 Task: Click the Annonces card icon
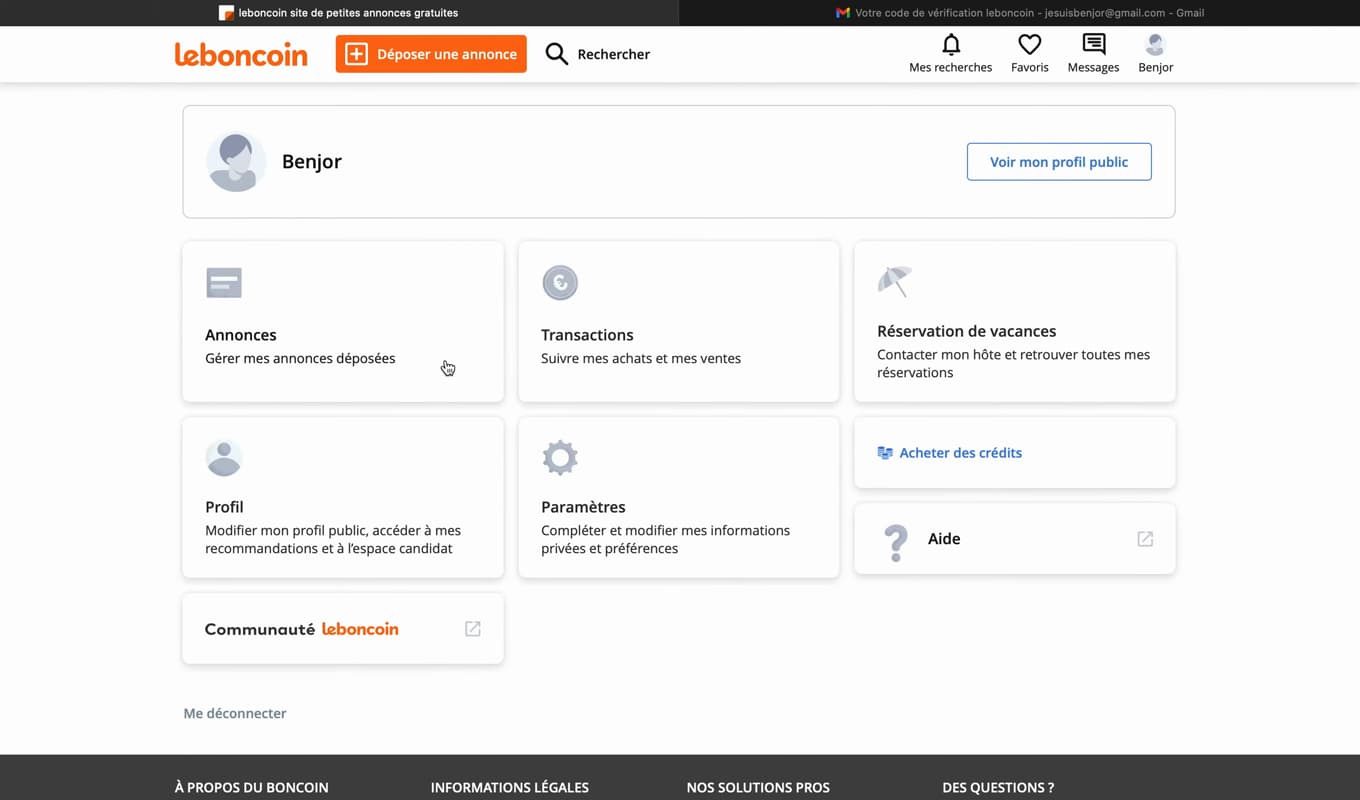224,283
